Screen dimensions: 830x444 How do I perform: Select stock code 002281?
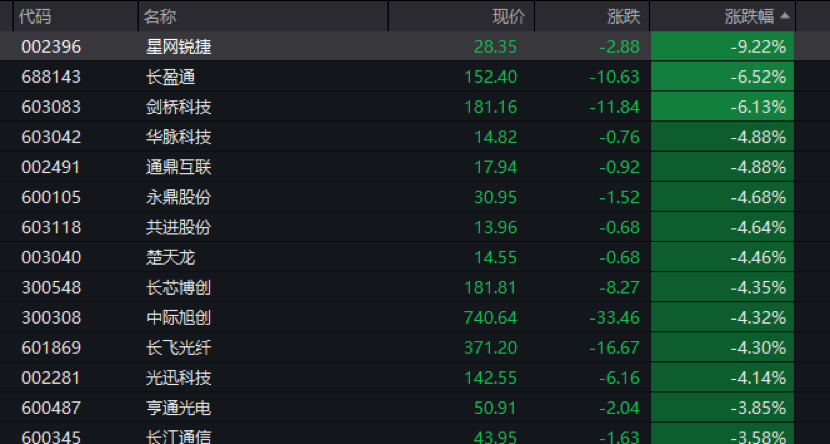tap(51, 378)
